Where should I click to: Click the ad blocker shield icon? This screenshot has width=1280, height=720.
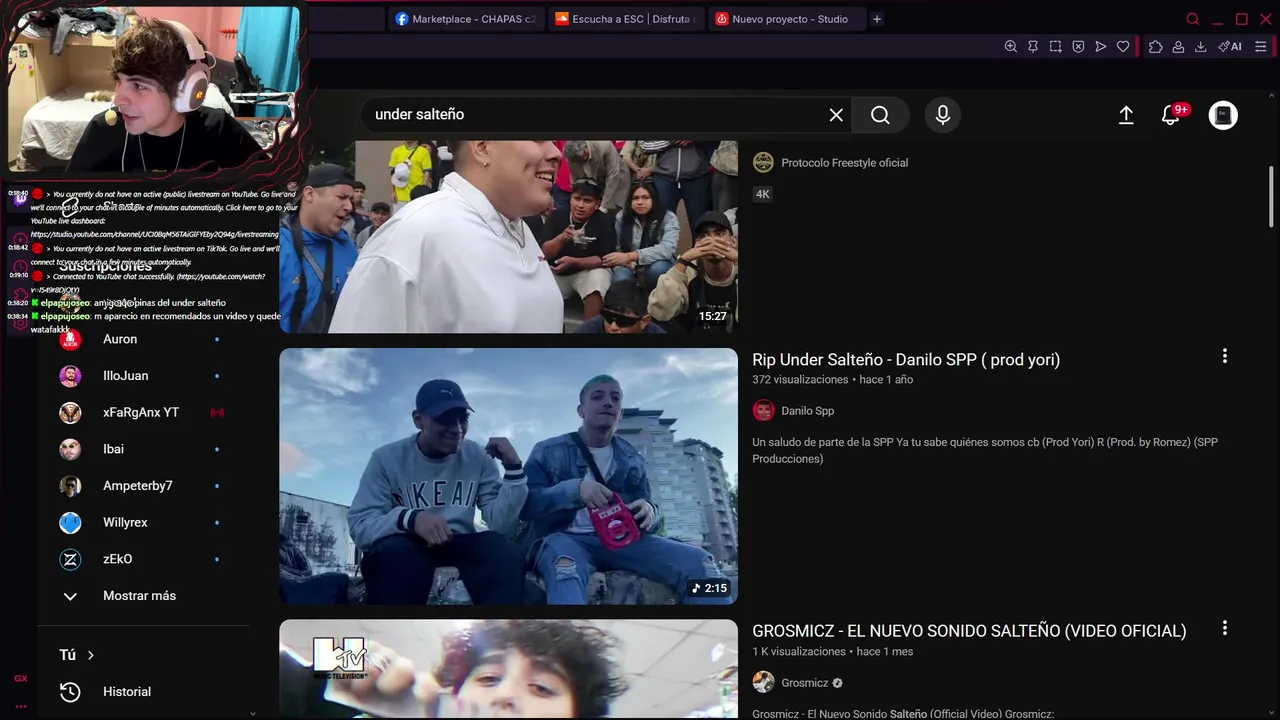pyautogui.click(x=1078, y=47)
